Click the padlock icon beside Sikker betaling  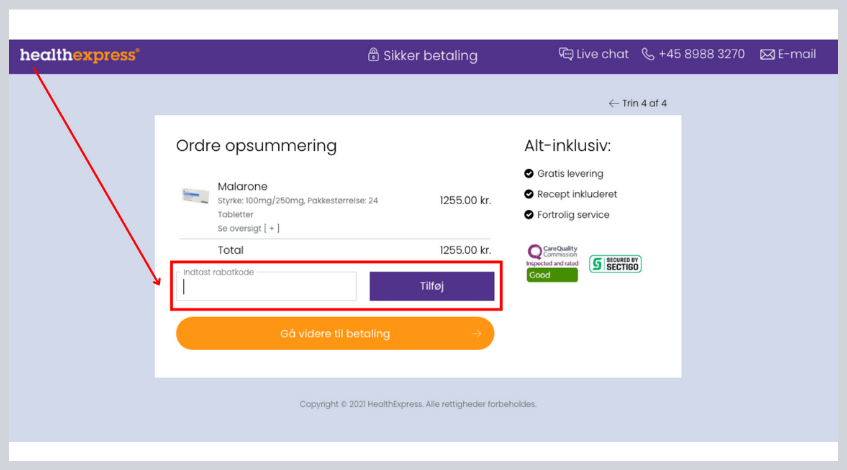click(373, 55)
